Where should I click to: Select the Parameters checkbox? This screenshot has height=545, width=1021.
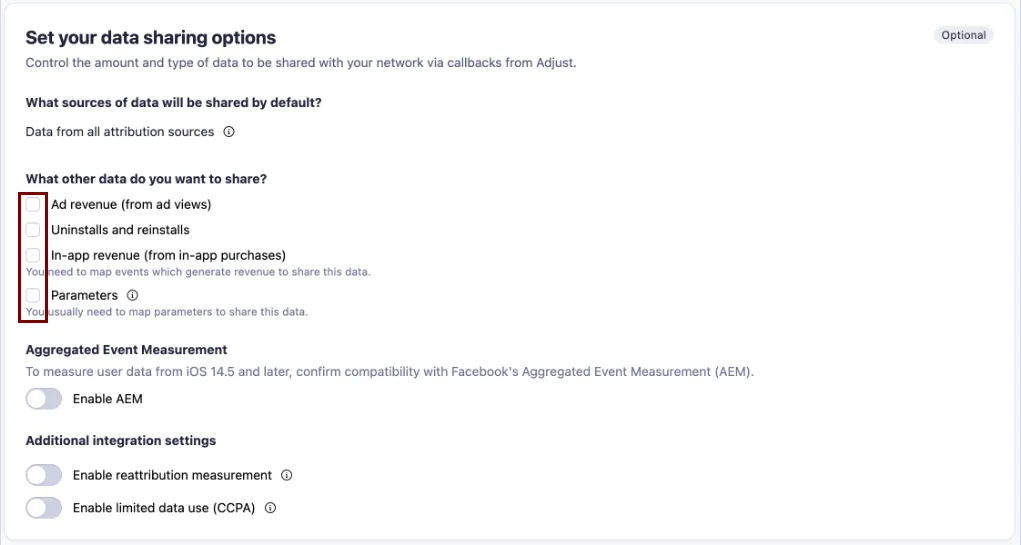coord(33,296)
